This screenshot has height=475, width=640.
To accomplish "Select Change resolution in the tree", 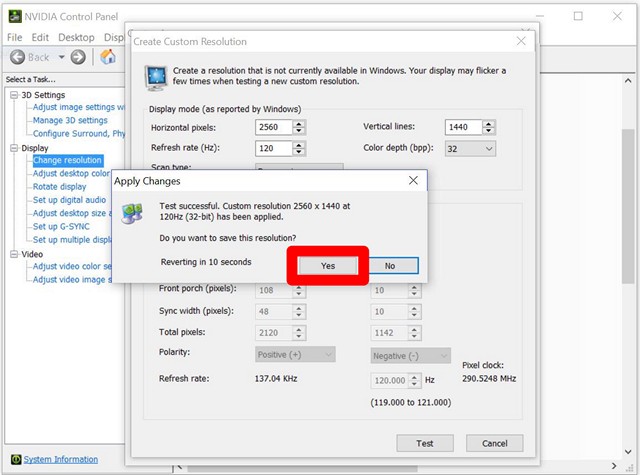I will [67, 160].
